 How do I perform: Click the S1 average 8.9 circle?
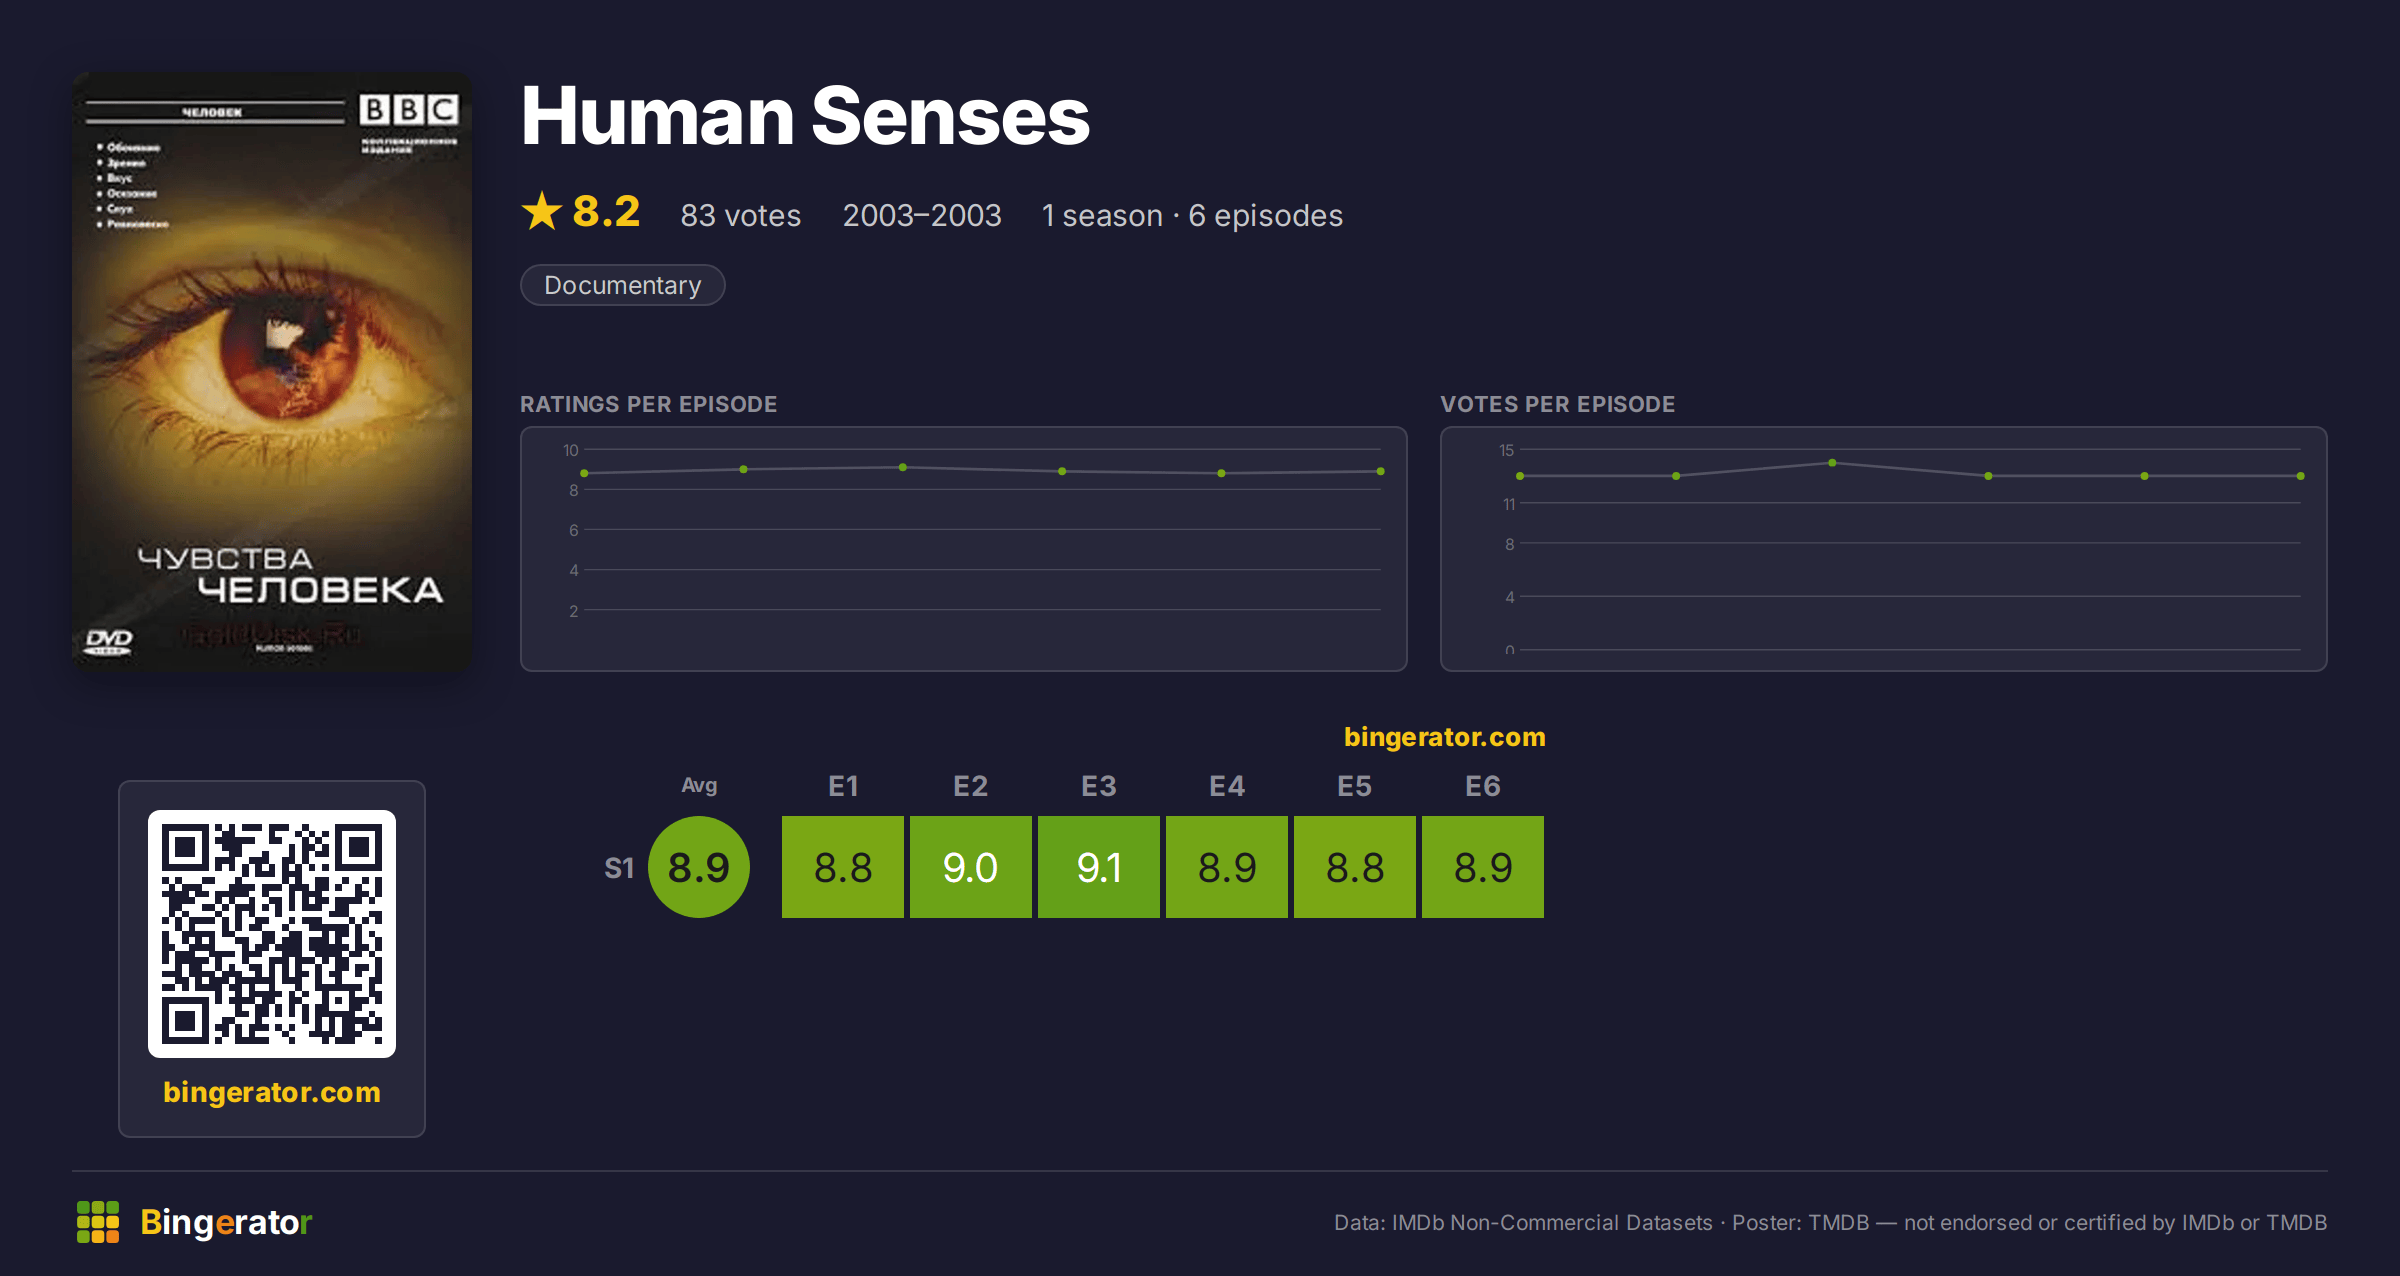click(699, 867)
